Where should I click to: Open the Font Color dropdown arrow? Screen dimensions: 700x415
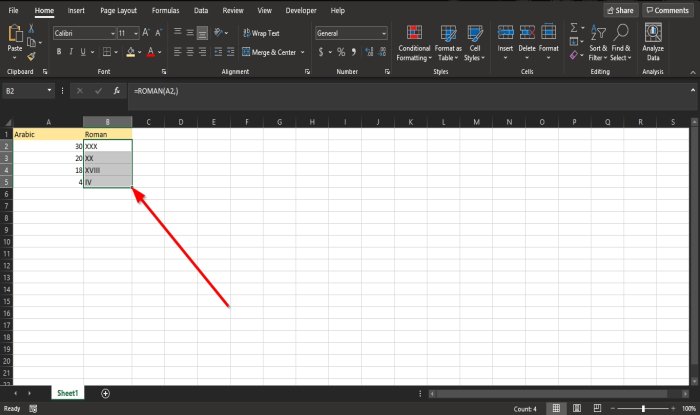[159, 52]
